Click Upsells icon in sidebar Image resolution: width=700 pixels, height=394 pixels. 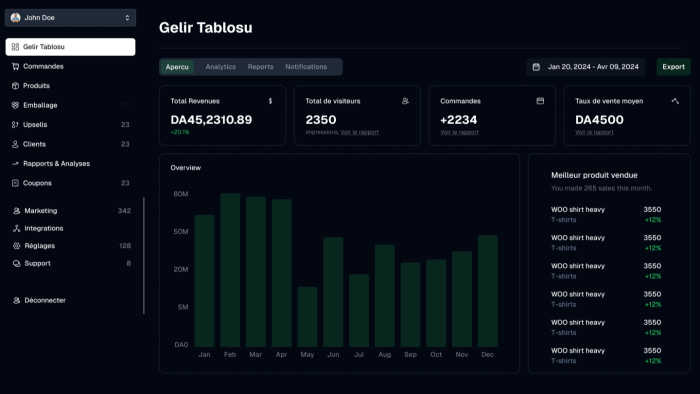[x=15, y=125]
